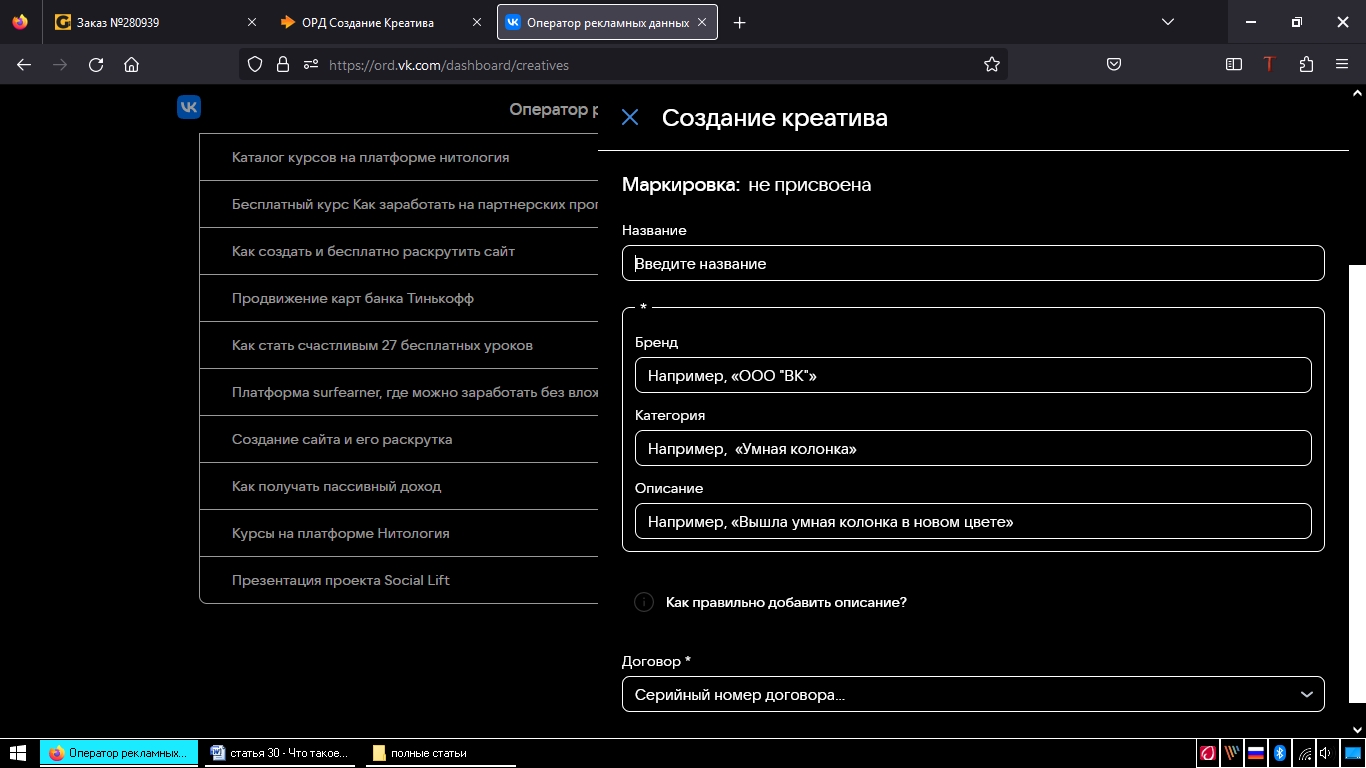Screen dimensions: 1366x768
Task: Open the tracking protection shield icon
Action: [x=255, y=65]
